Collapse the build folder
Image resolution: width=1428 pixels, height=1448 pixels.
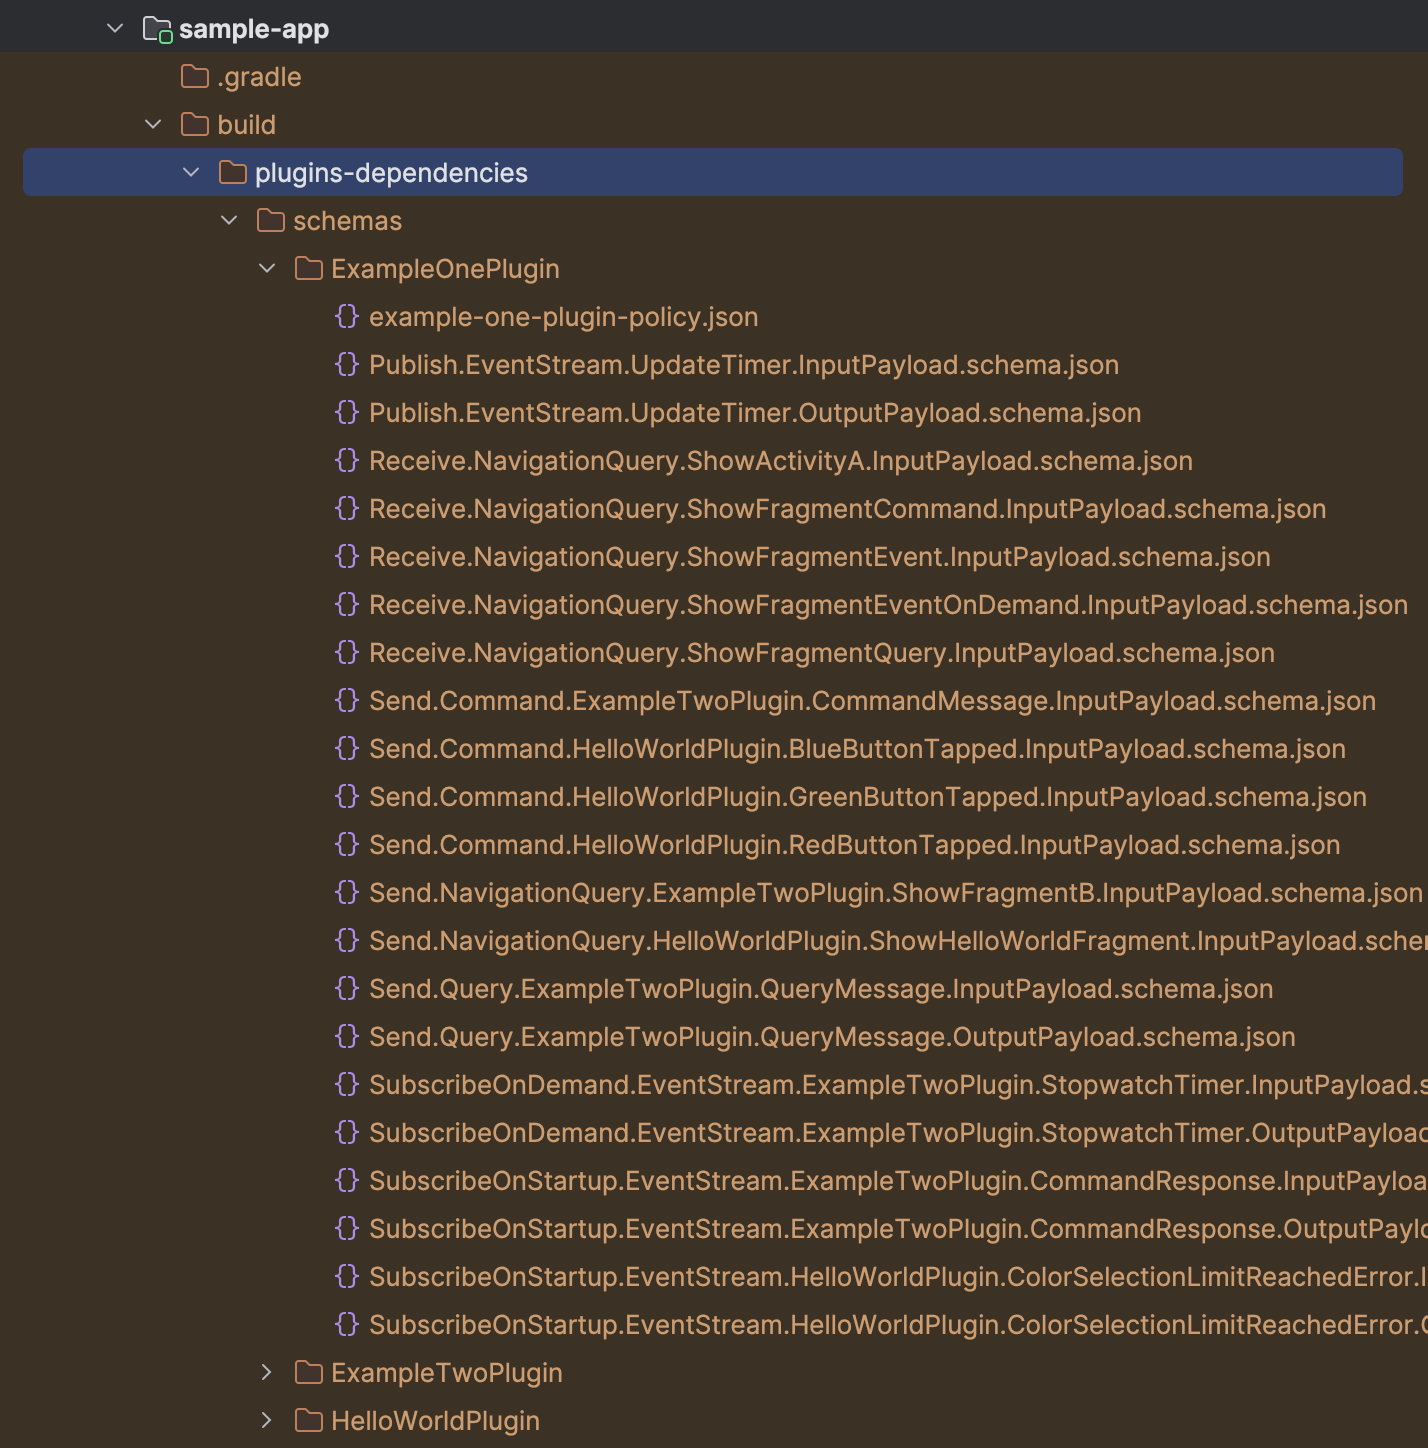pyautogui.click(x=152, y=124)
